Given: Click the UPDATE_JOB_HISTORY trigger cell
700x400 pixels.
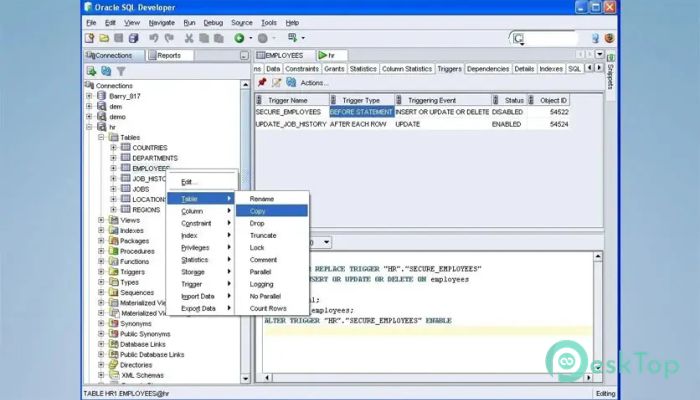Looking at the screenshot, I should (291, 124).
